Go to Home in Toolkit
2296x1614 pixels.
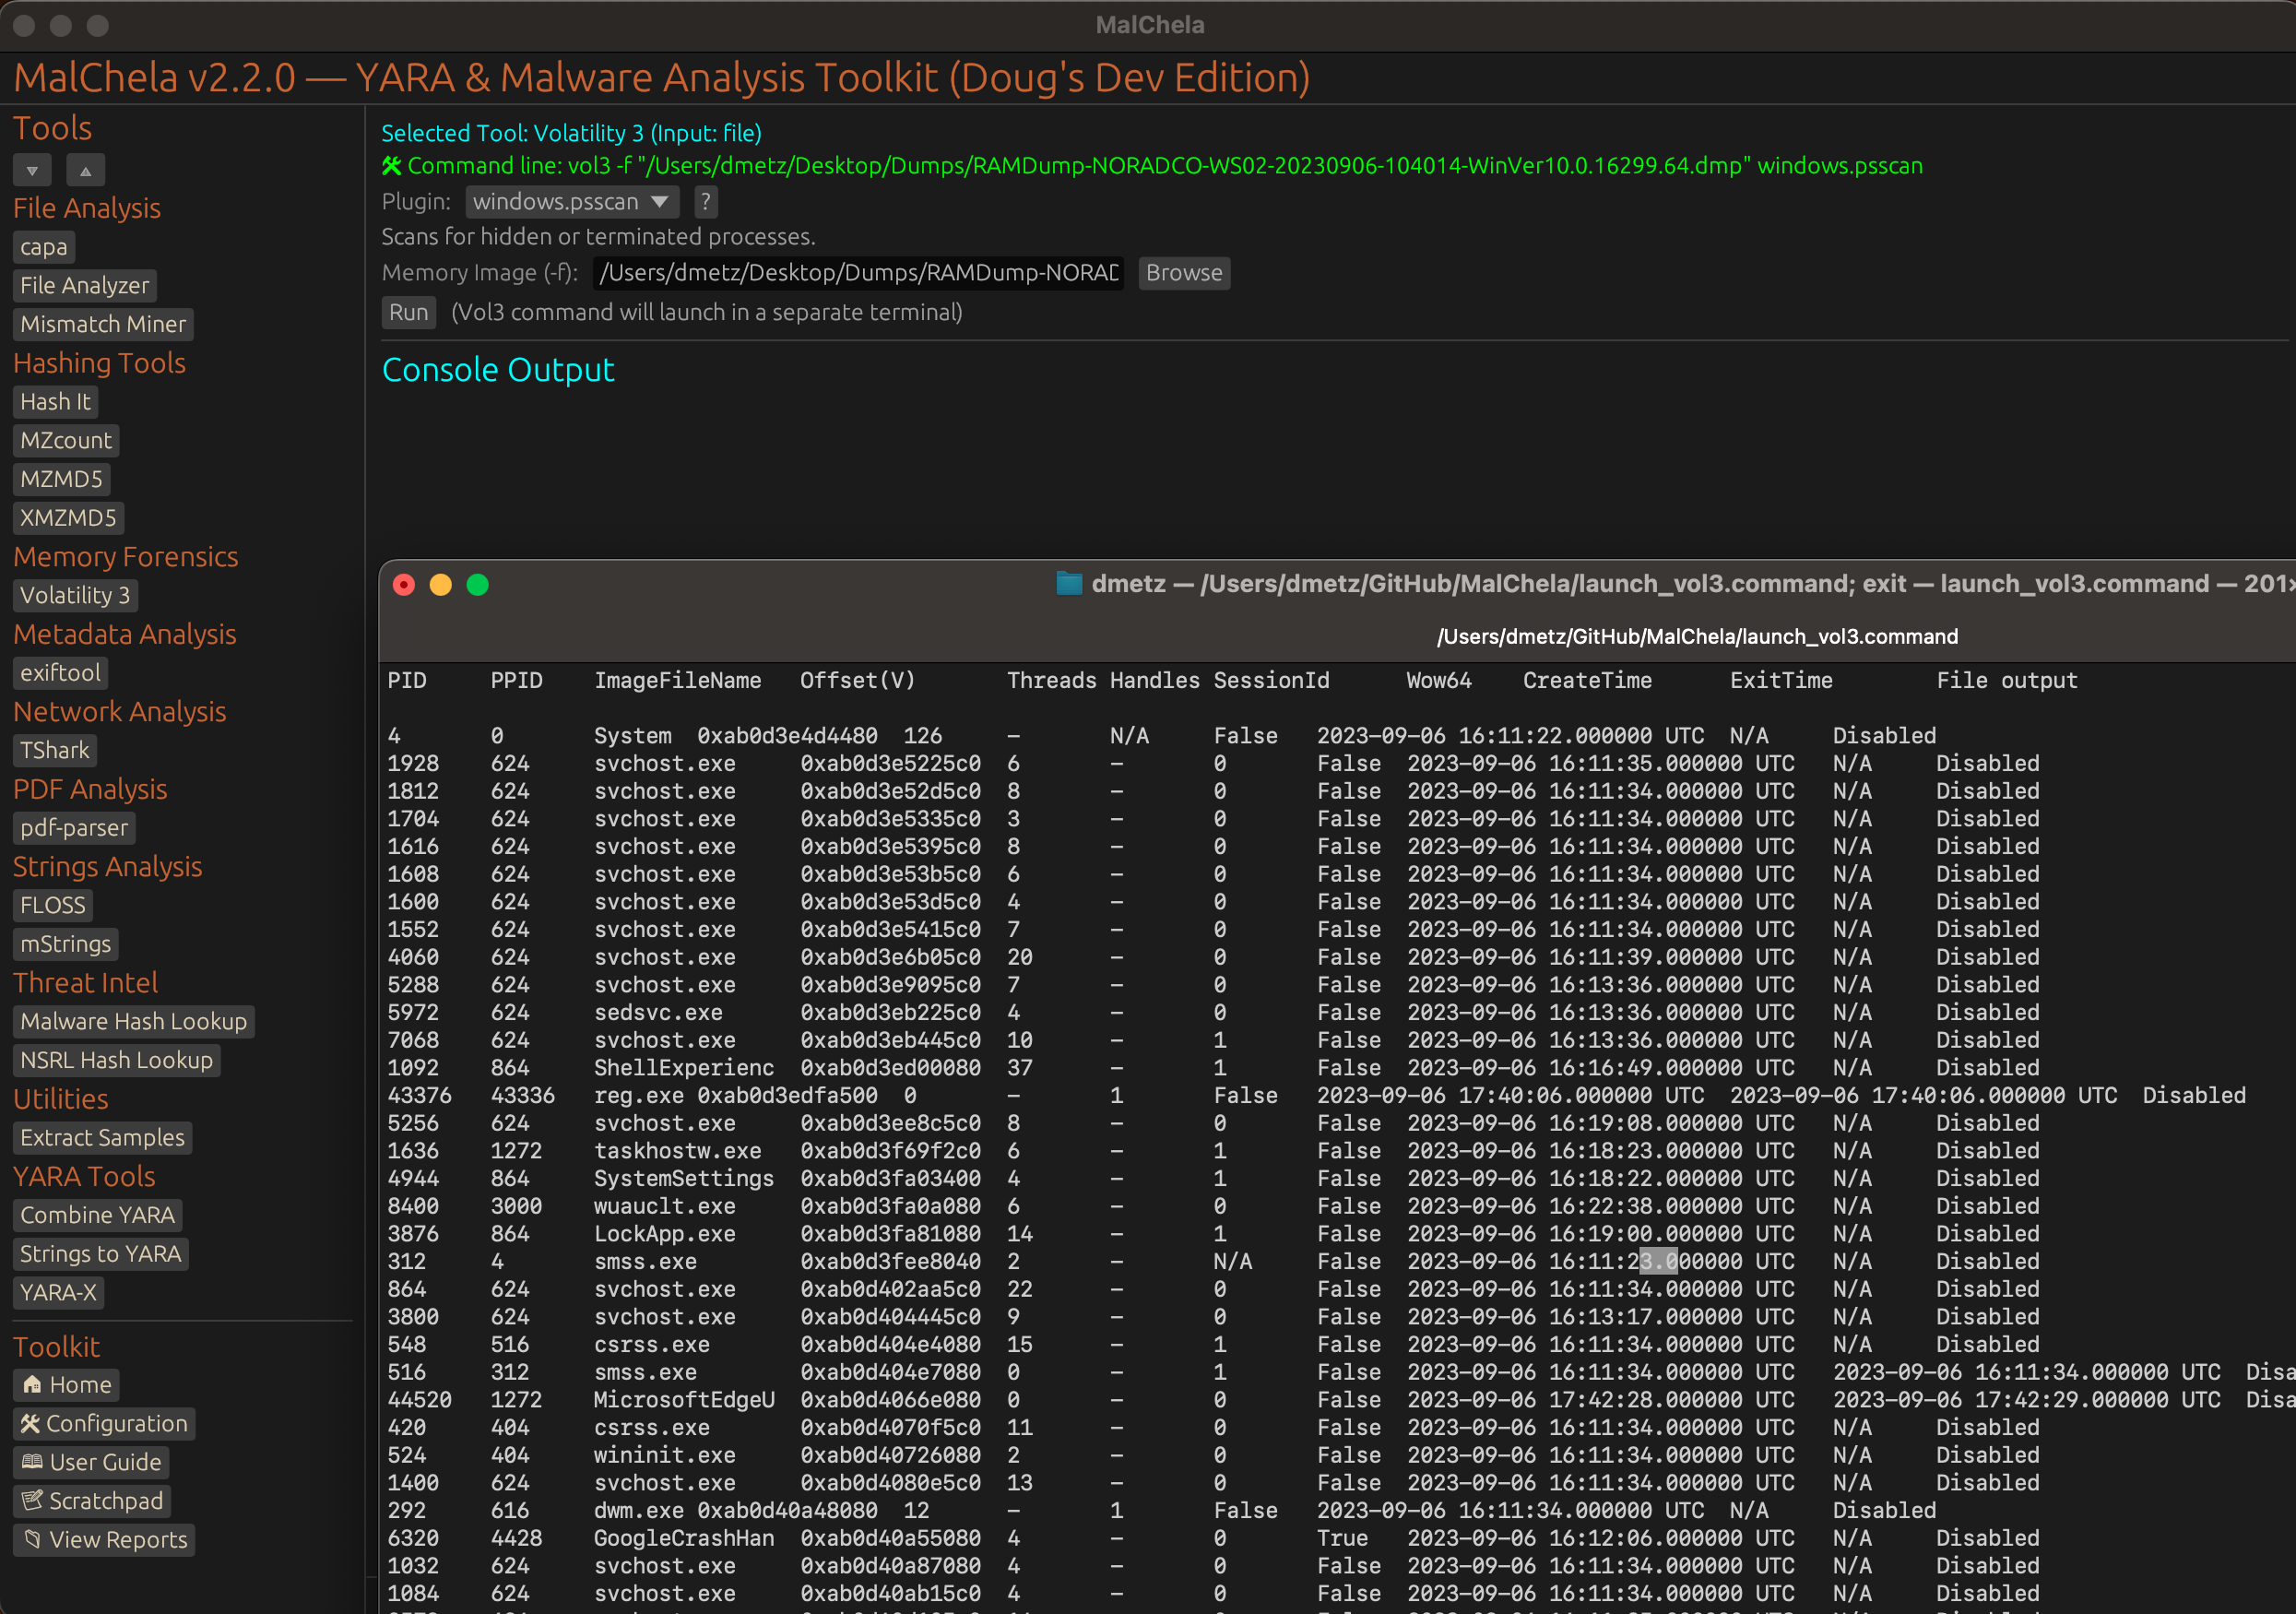click(x=66, y=1386)
